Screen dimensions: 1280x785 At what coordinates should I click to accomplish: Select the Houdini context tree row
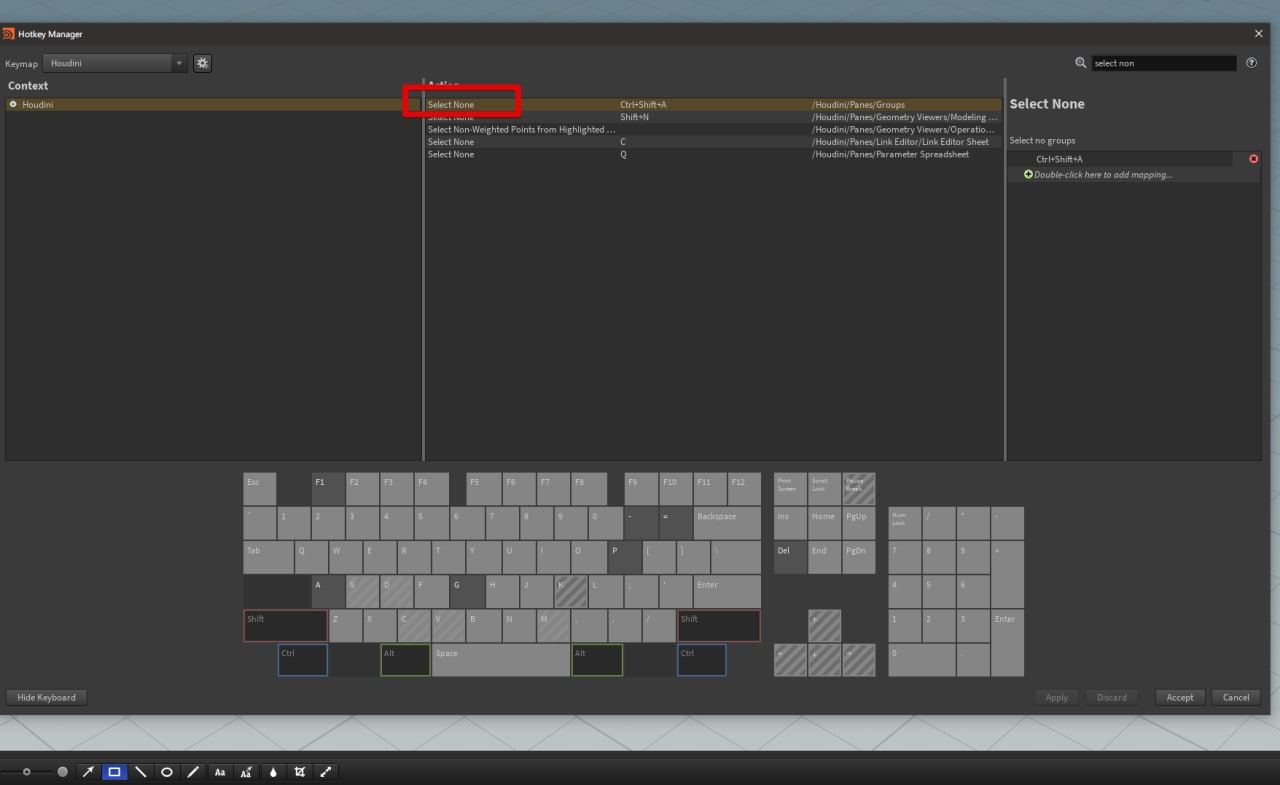213,104
